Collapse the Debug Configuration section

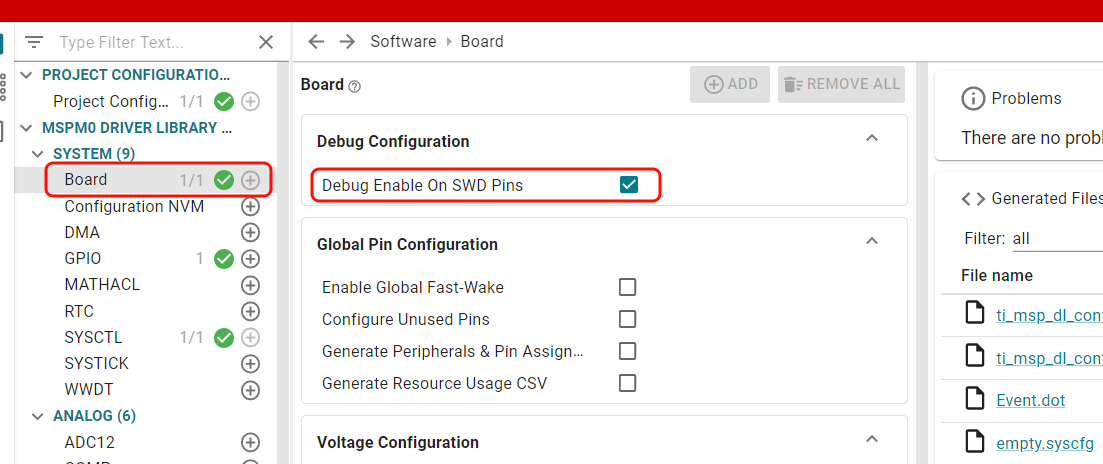coord(872,138)
